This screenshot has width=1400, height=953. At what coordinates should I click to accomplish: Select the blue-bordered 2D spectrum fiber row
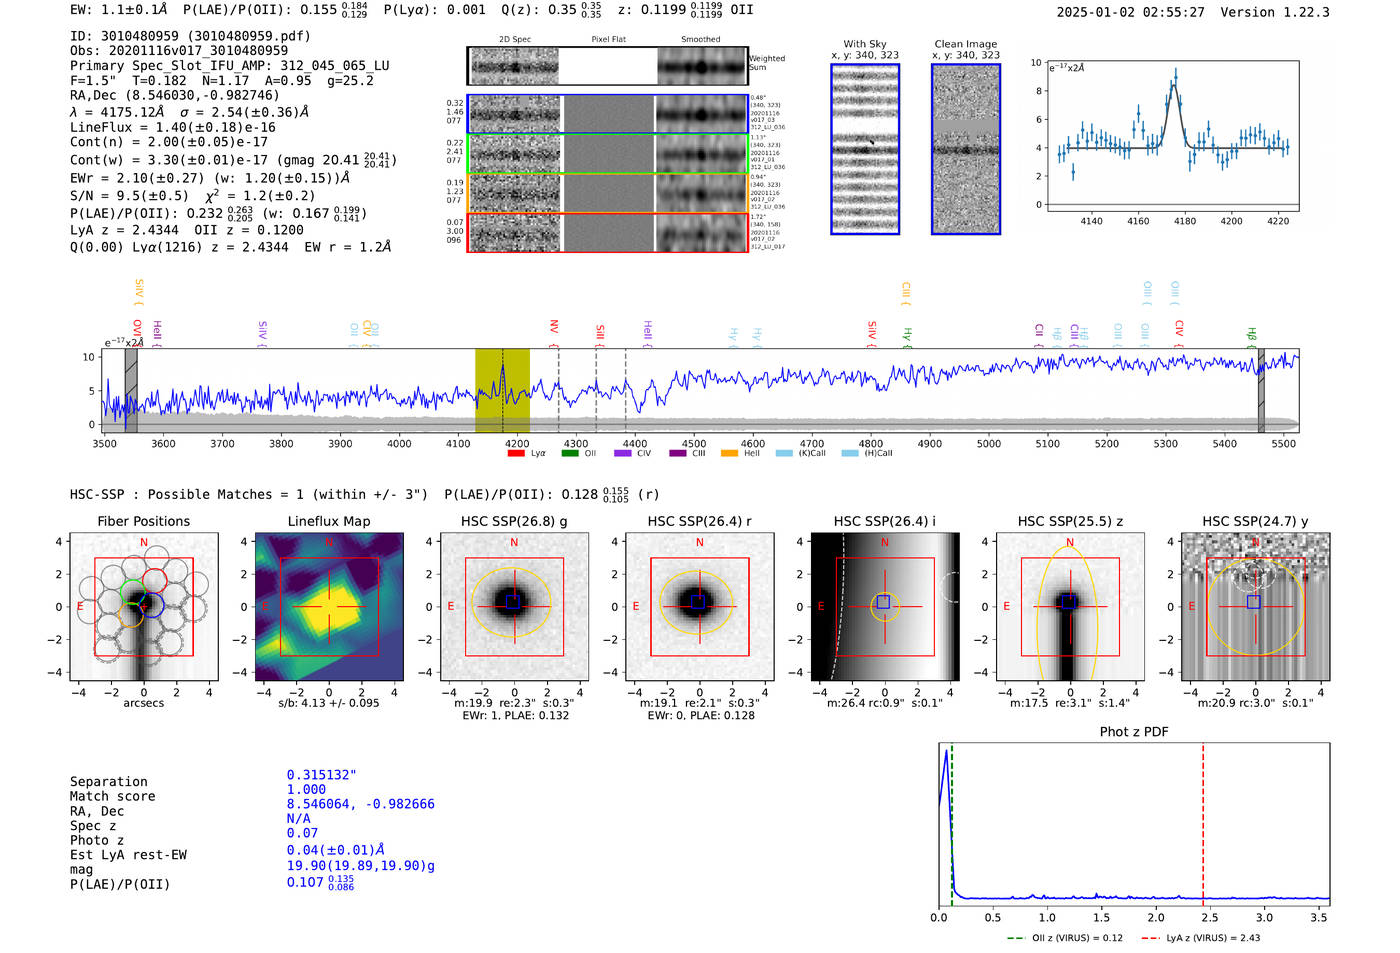pyautogui.click(x=608, y=114)
